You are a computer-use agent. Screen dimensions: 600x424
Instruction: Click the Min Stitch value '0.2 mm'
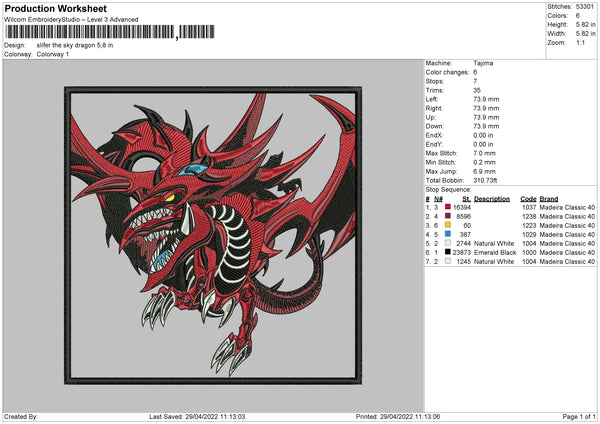[484, 162]
